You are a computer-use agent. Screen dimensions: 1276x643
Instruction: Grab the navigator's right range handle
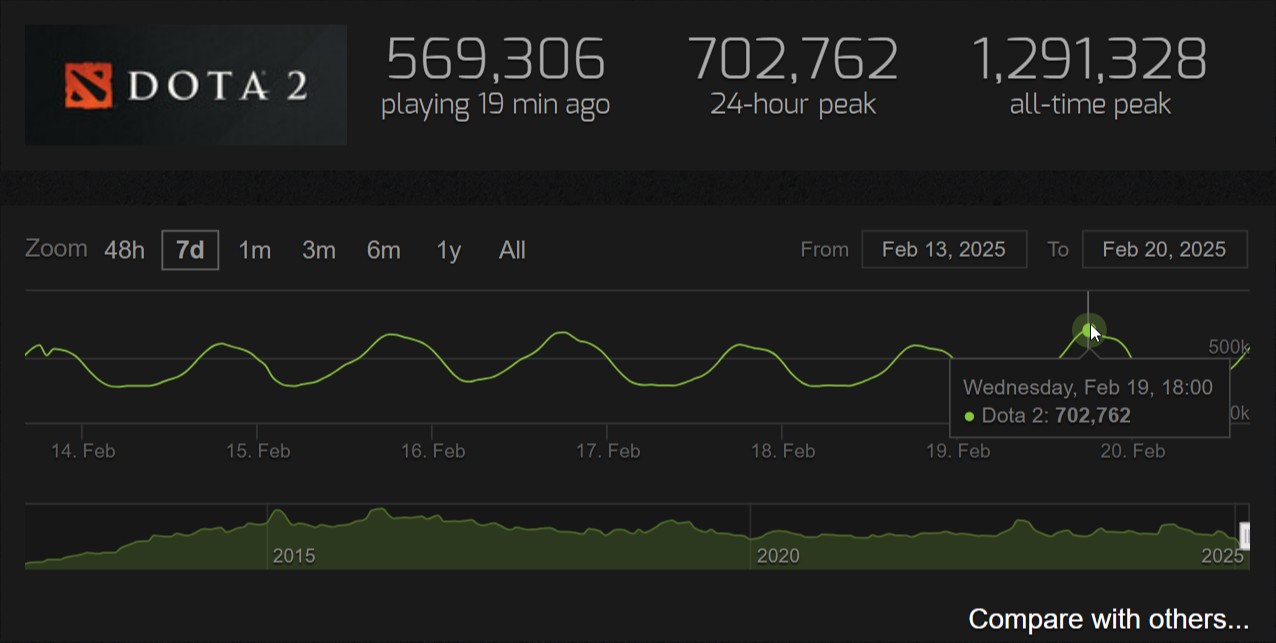tap(1245, 536)
